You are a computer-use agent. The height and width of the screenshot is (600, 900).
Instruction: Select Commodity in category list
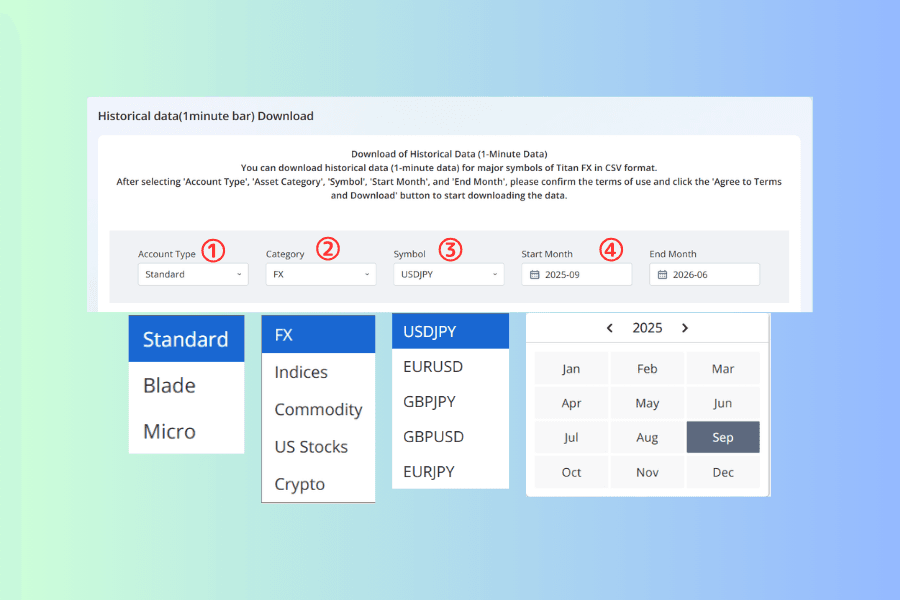pyautogui.click(x=319, y=409)
